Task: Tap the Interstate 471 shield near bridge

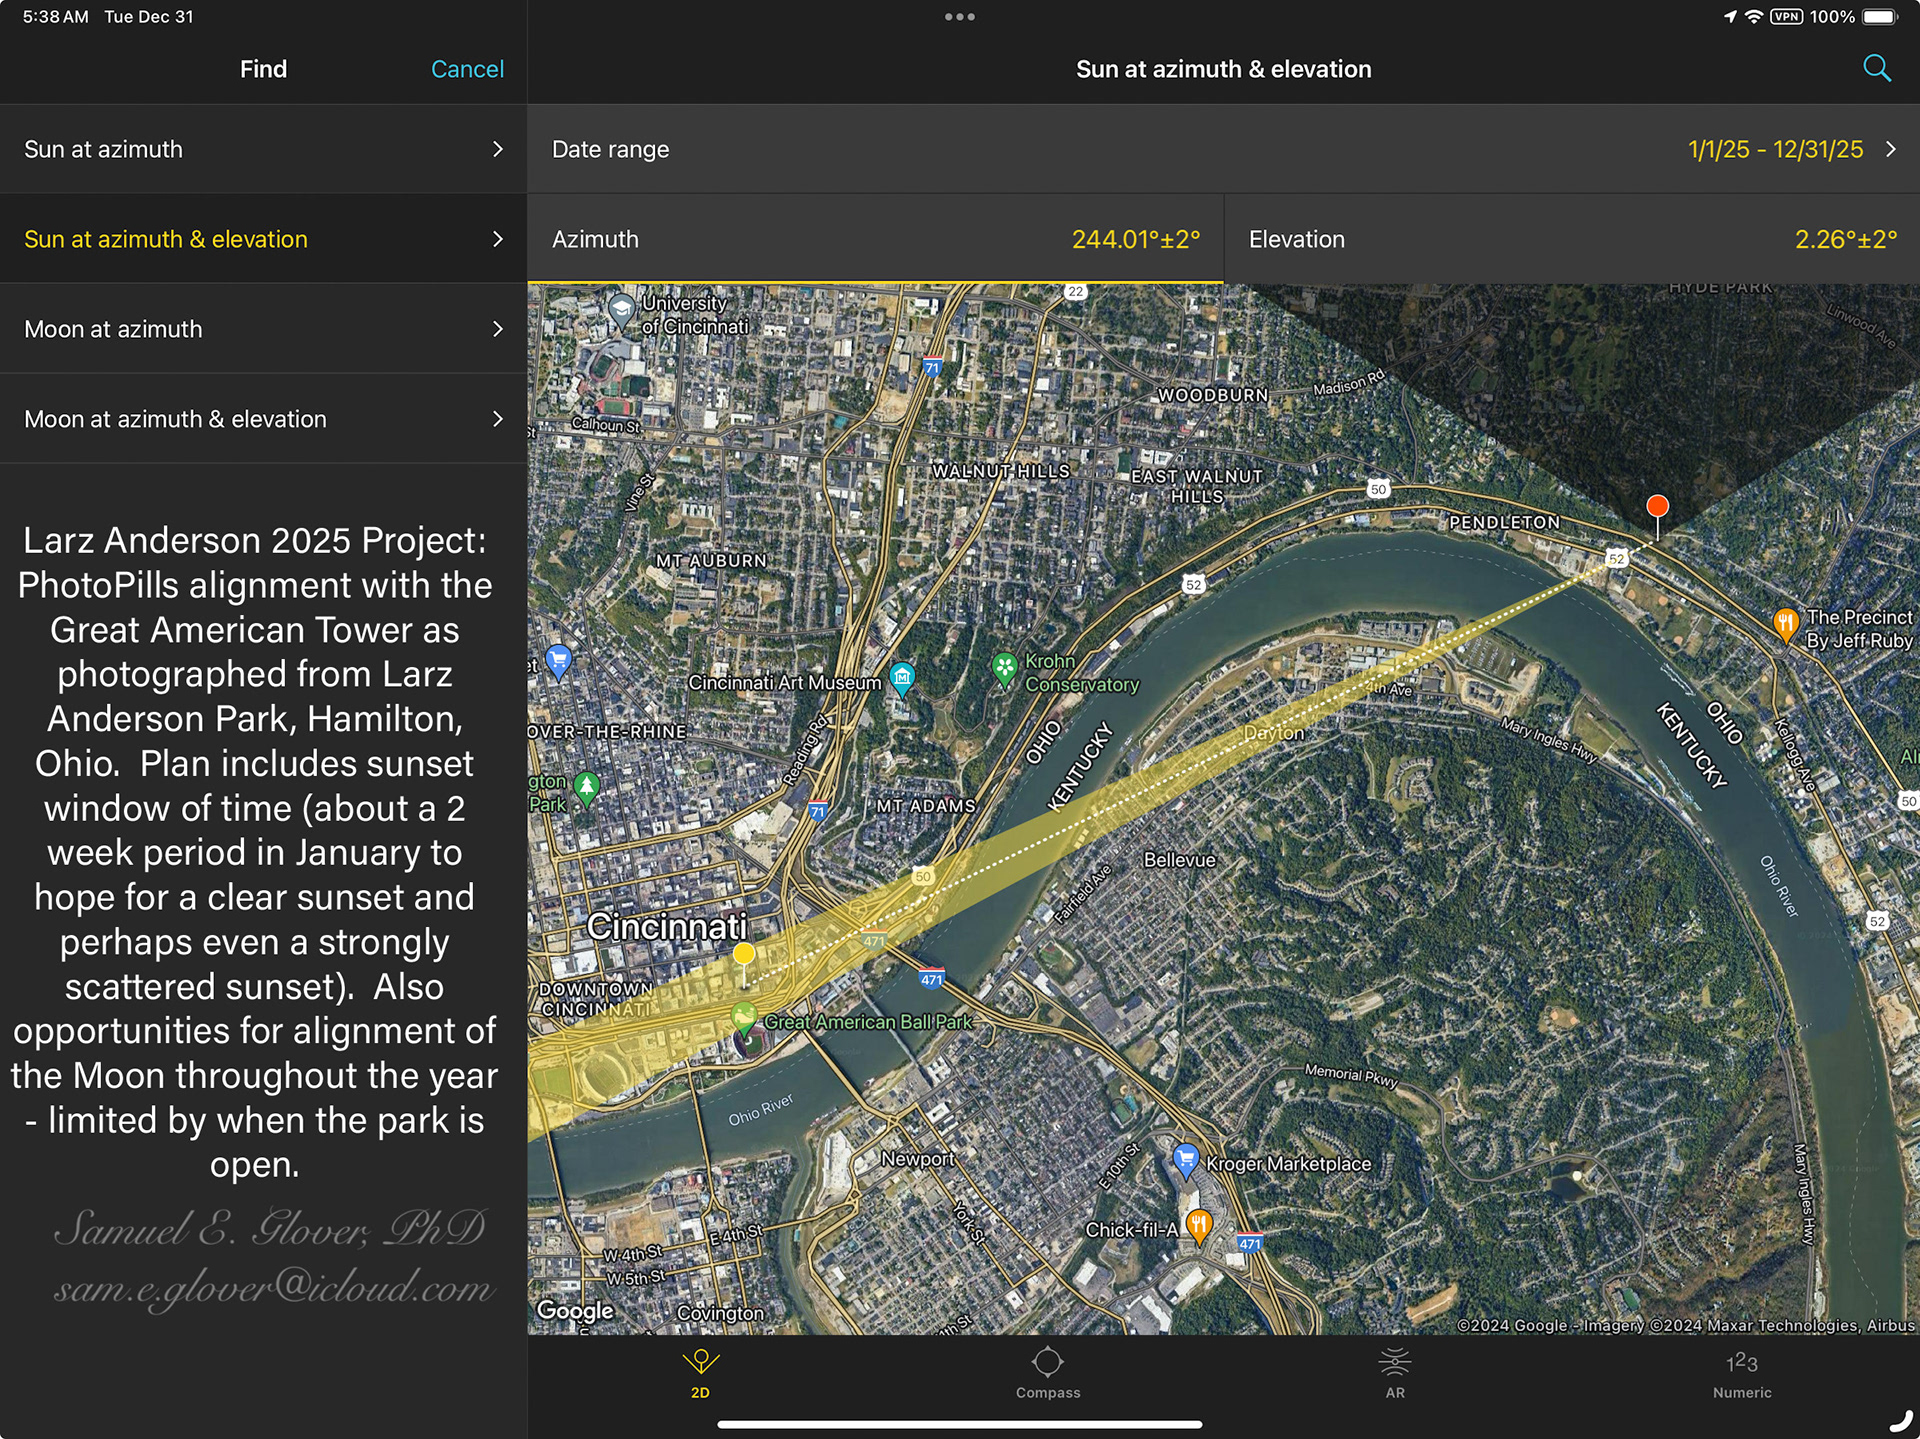Action: pyautogui.click(x=931, y=980)
